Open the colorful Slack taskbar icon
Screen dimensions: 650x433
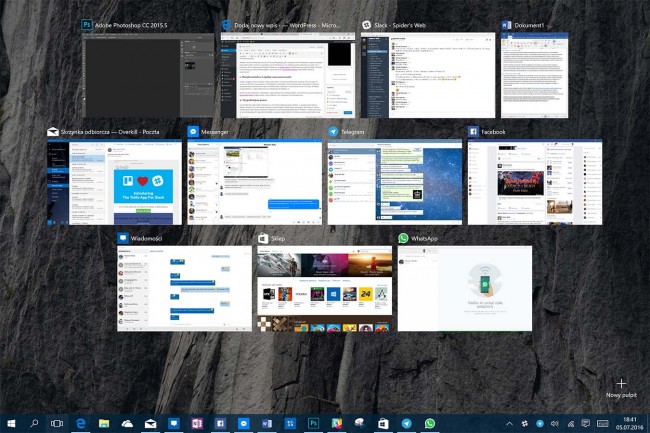[x=337, y=423]
